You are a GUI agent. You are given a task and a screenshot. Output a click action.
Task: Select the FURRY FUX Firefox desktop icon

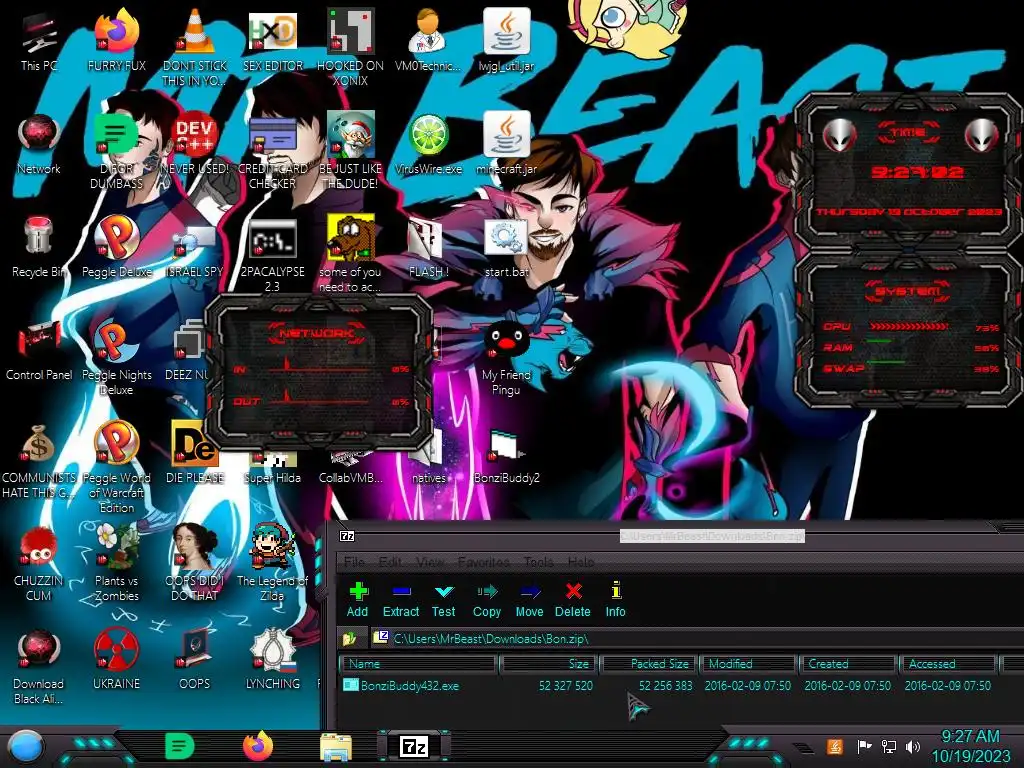[x=116, y=40]
